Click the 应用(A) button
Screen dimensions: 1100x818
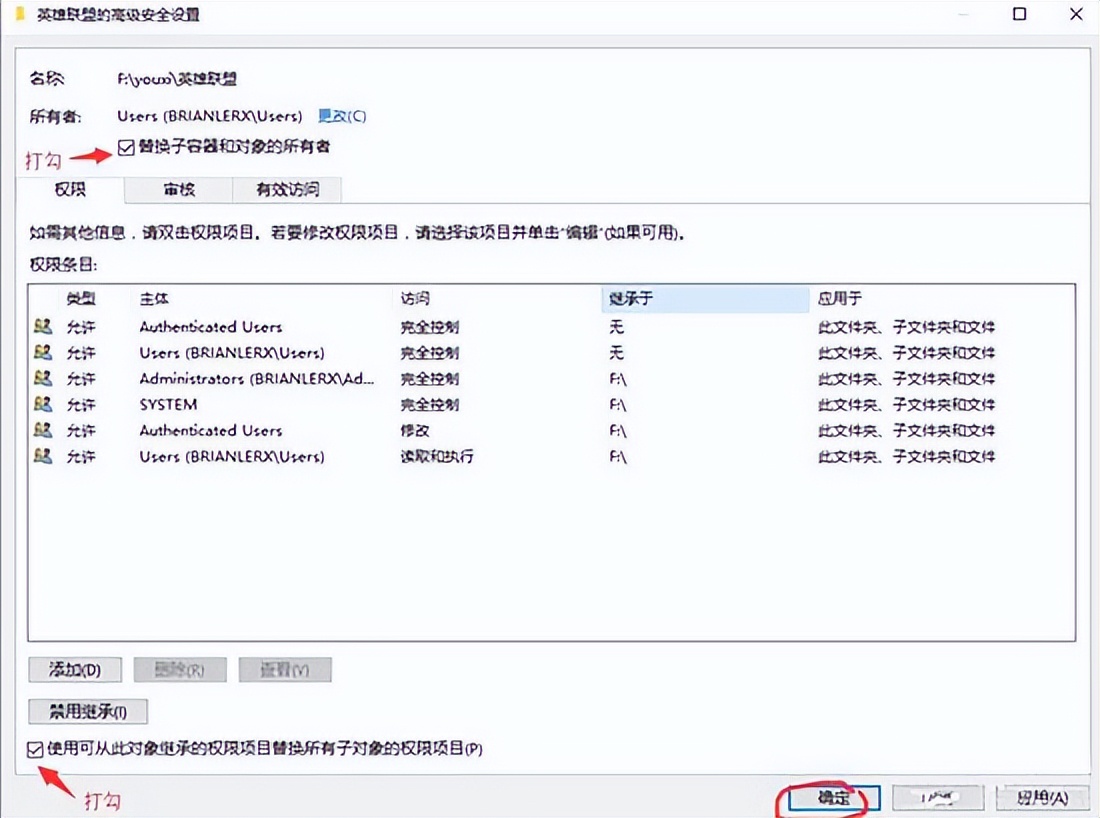pos(1039,797)
